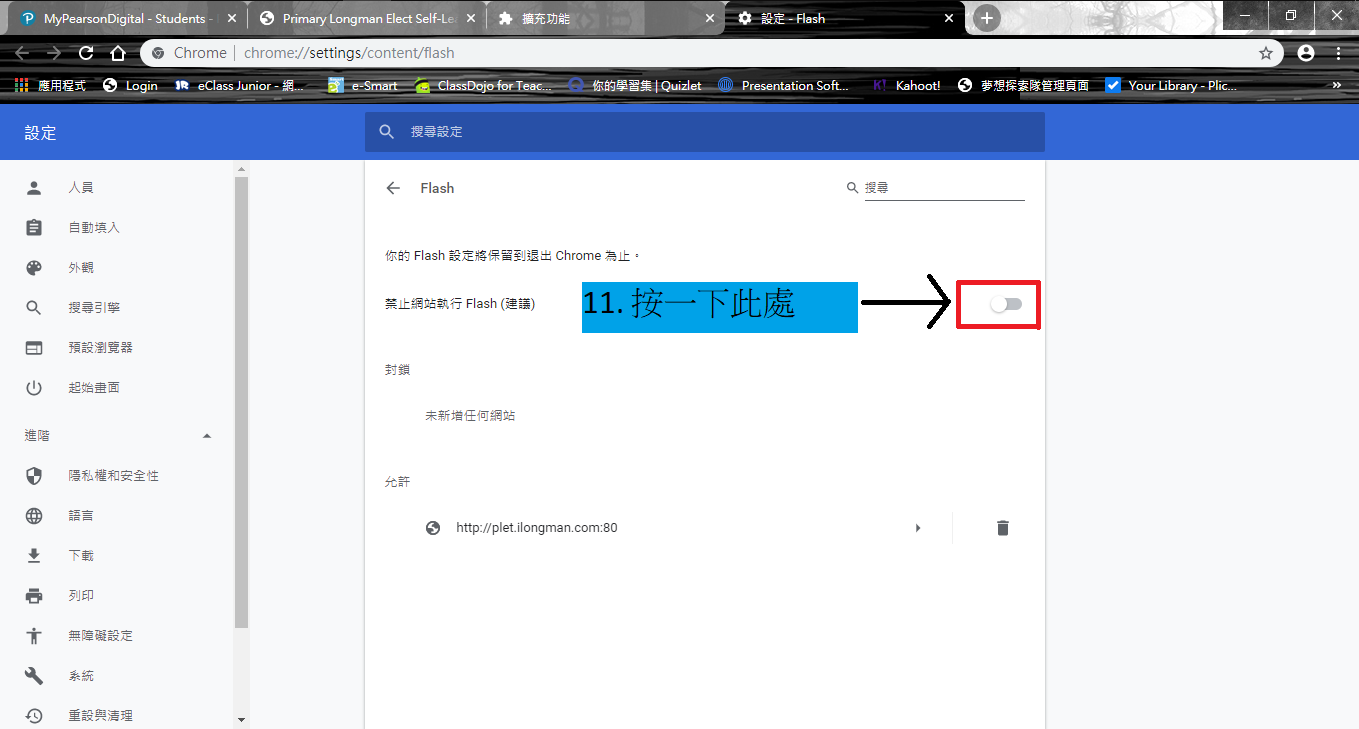The image size is (1359, 729).
Task: Click the power icon beside 起始畫面
Action: point(34,388)
